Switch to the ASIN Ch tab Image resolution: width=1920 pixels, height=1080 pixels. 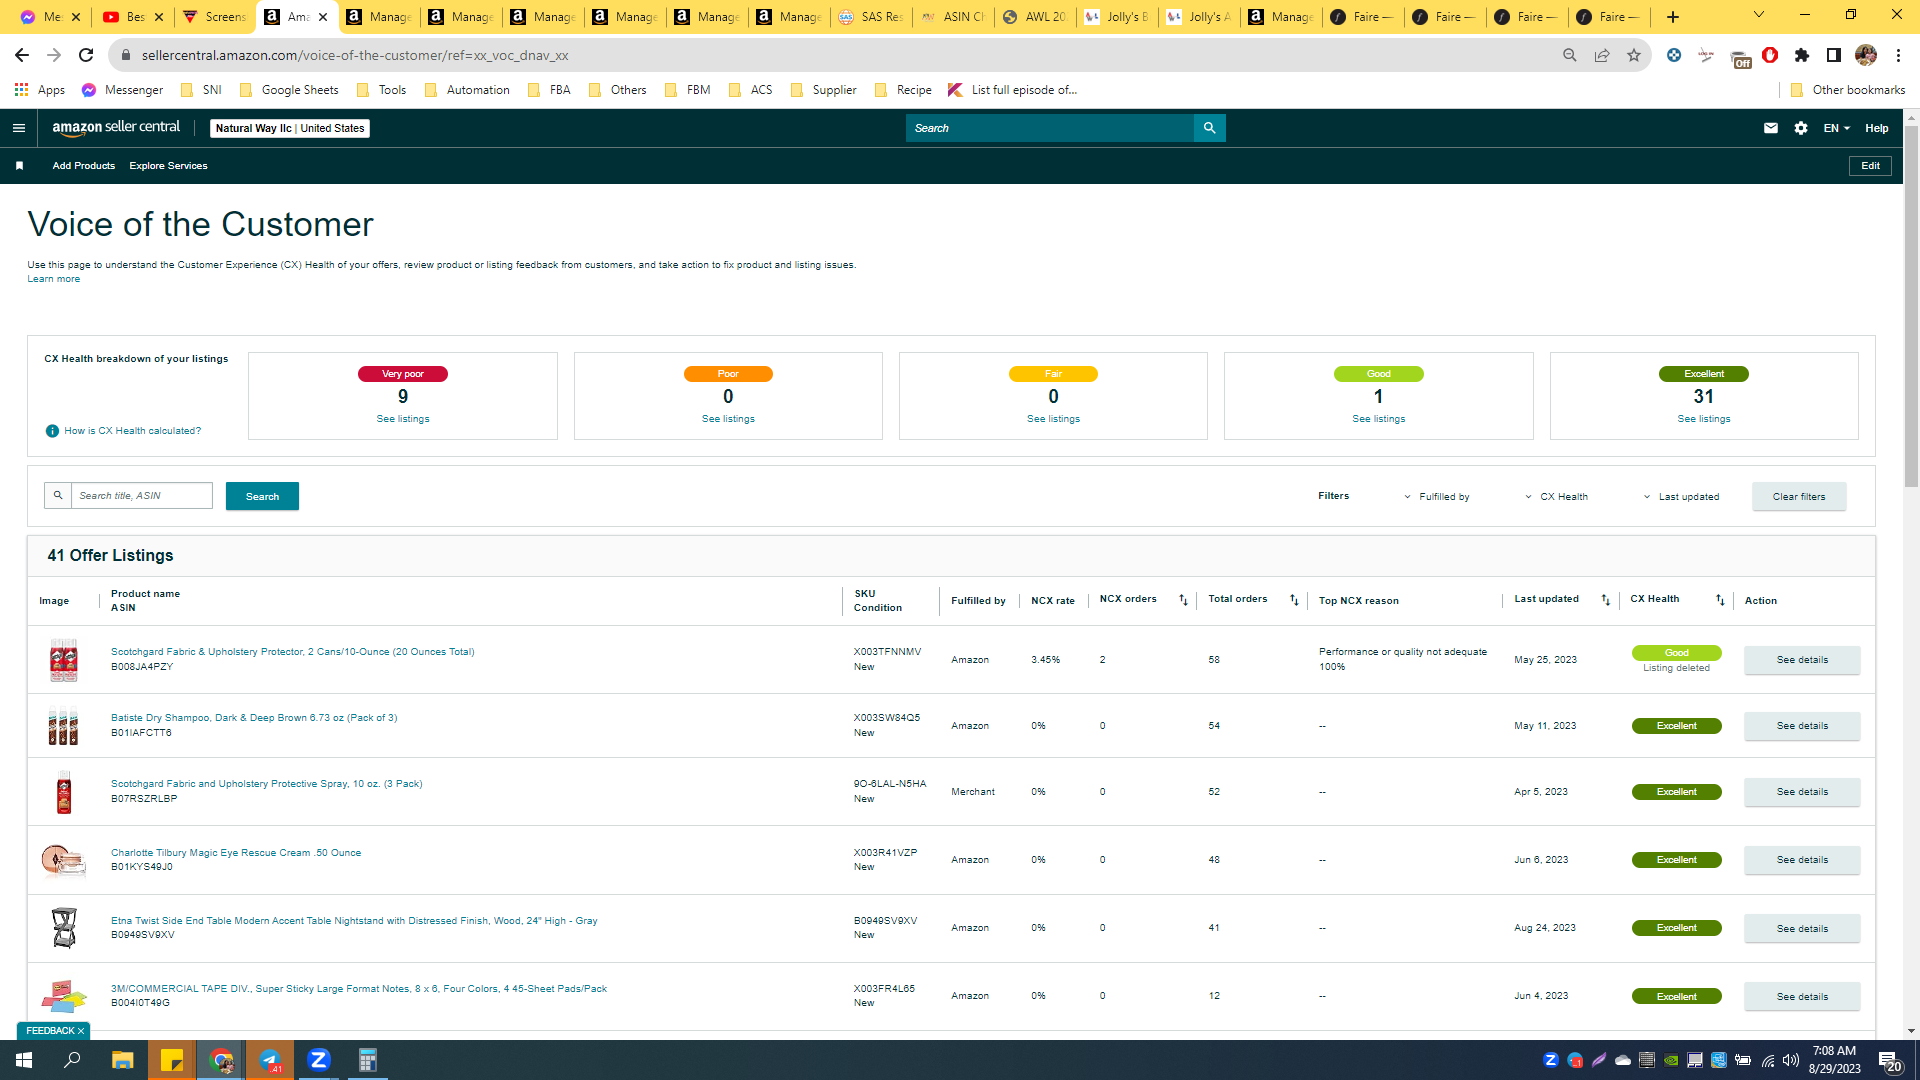point(954,17)
